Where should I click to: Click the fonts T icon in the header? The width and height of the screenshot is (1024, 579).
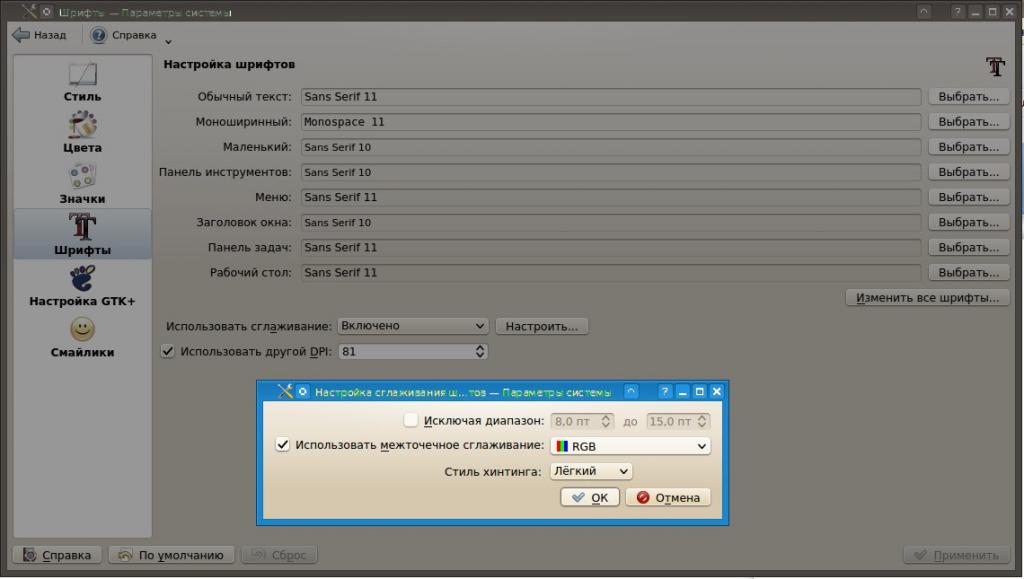(x=995, y=66)
